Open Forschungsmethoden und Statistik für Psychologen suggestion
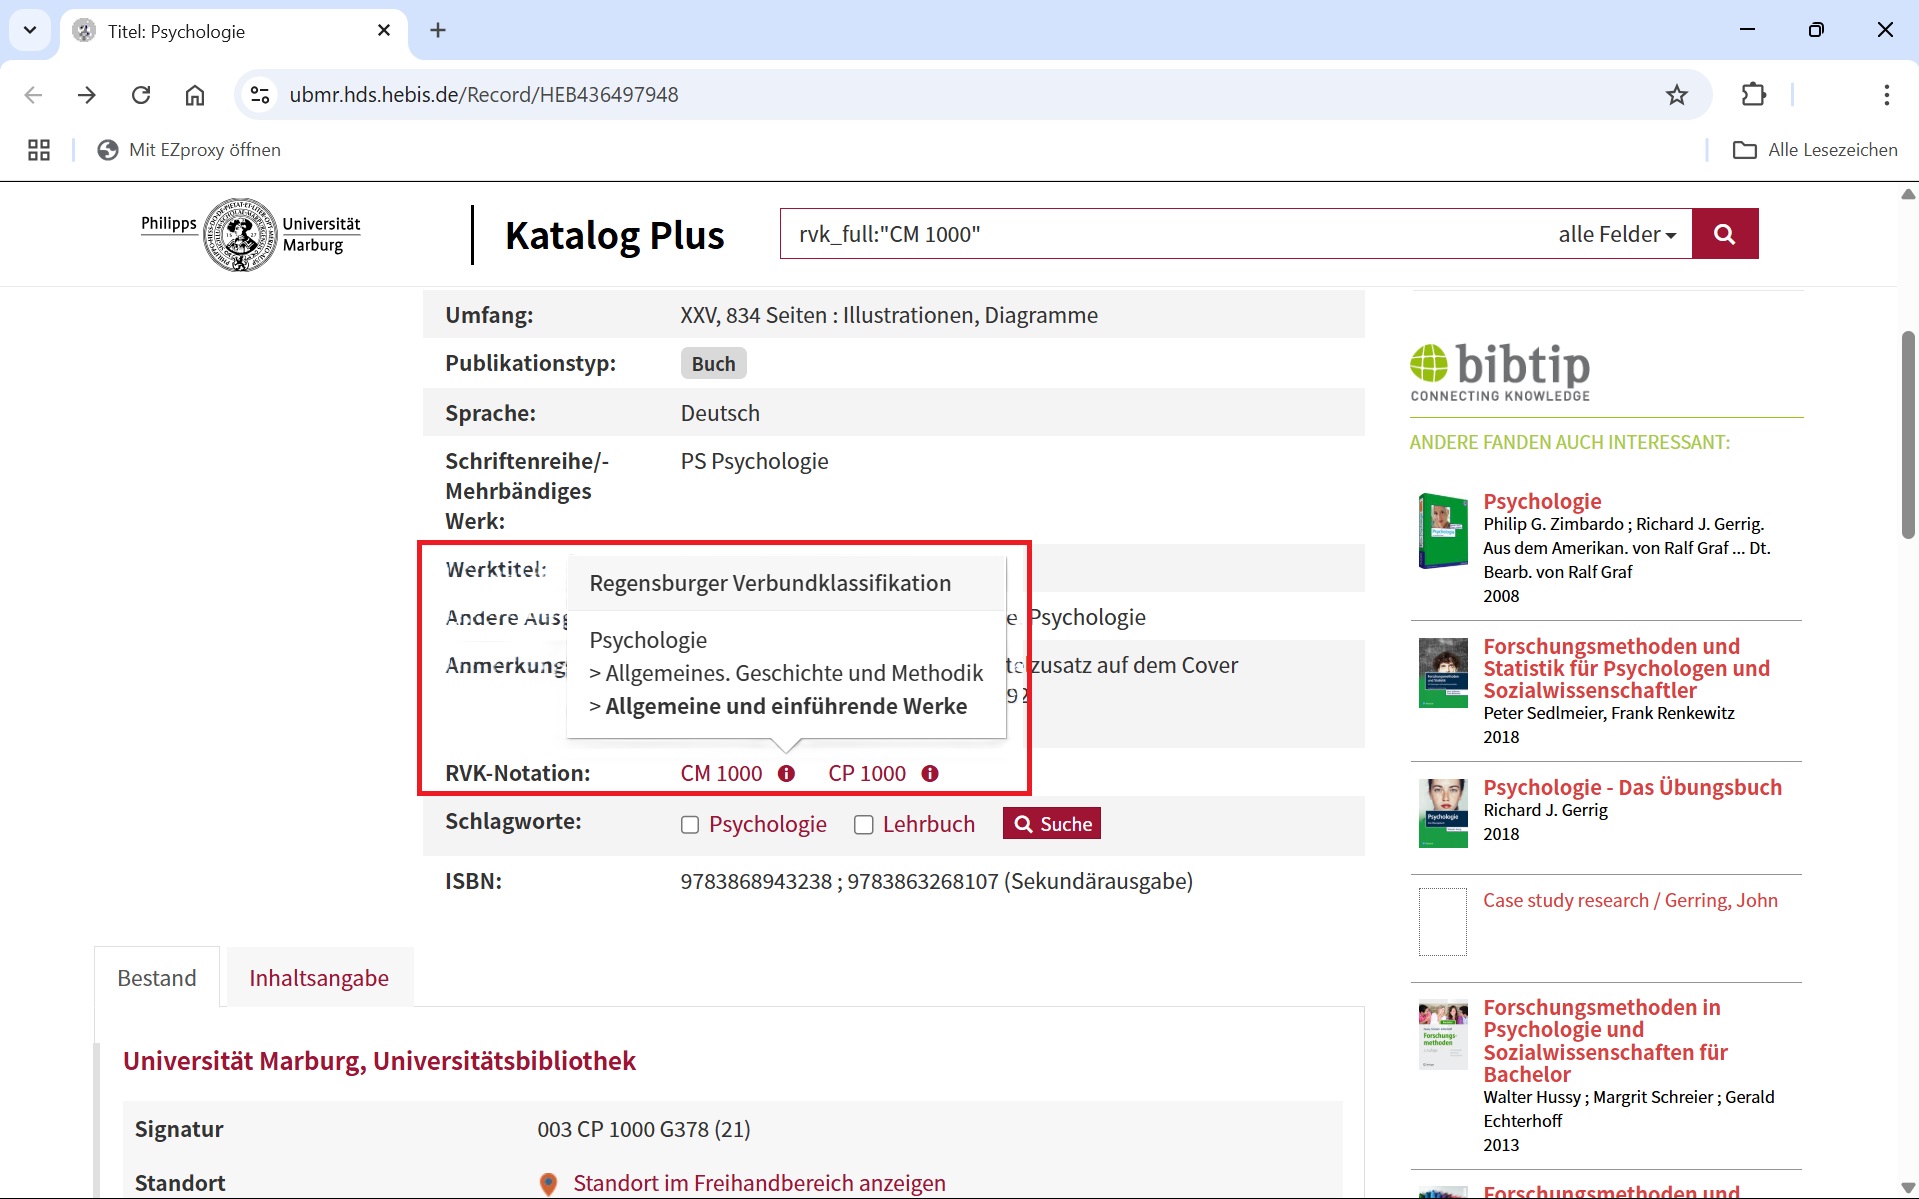Screen dimensions: 1919x1199 (x=1627, y=668)
